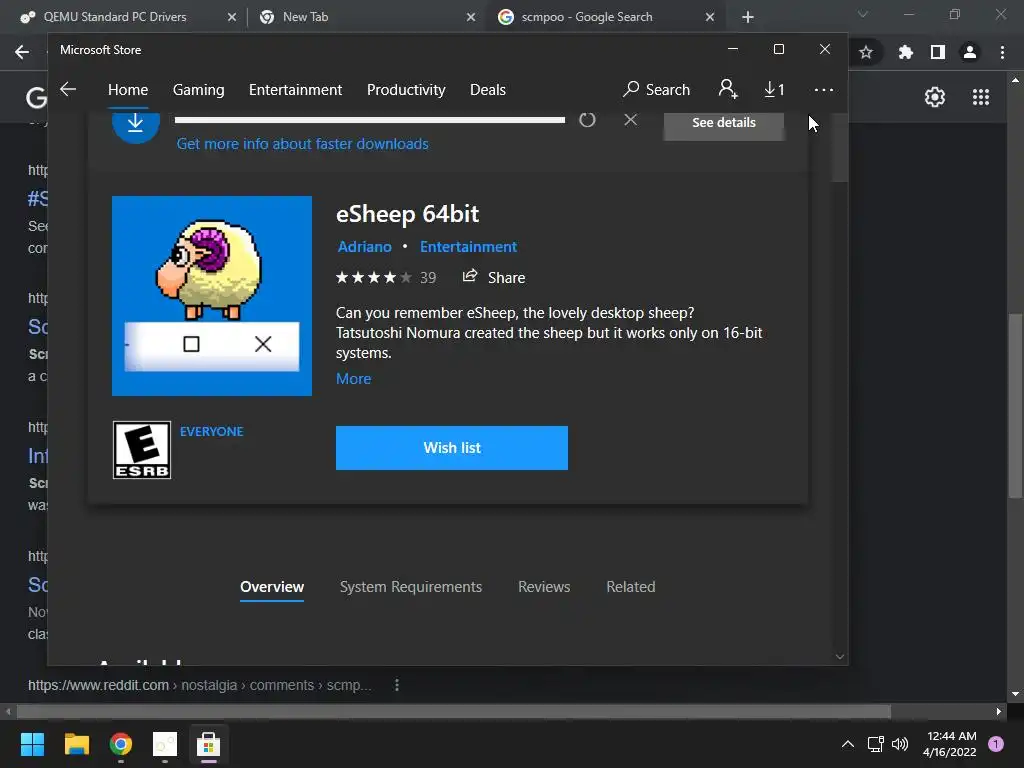
Task: Click Microsoft Store taskbar icon
Action: click(208, 744)
